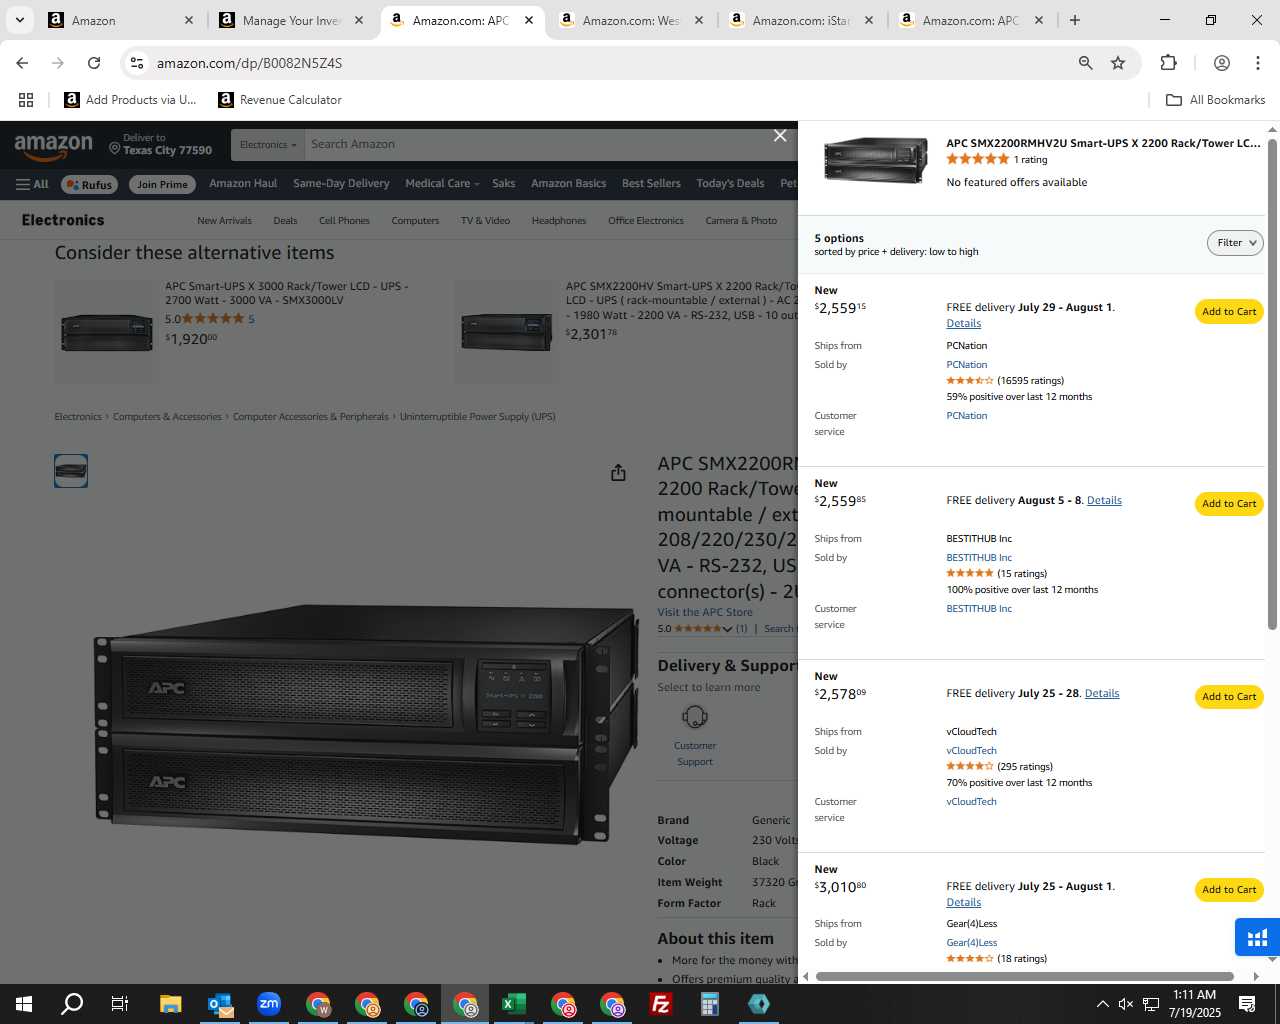
Task: Expand the tab search dropdown arrow
Action: (x=20, y=20)
